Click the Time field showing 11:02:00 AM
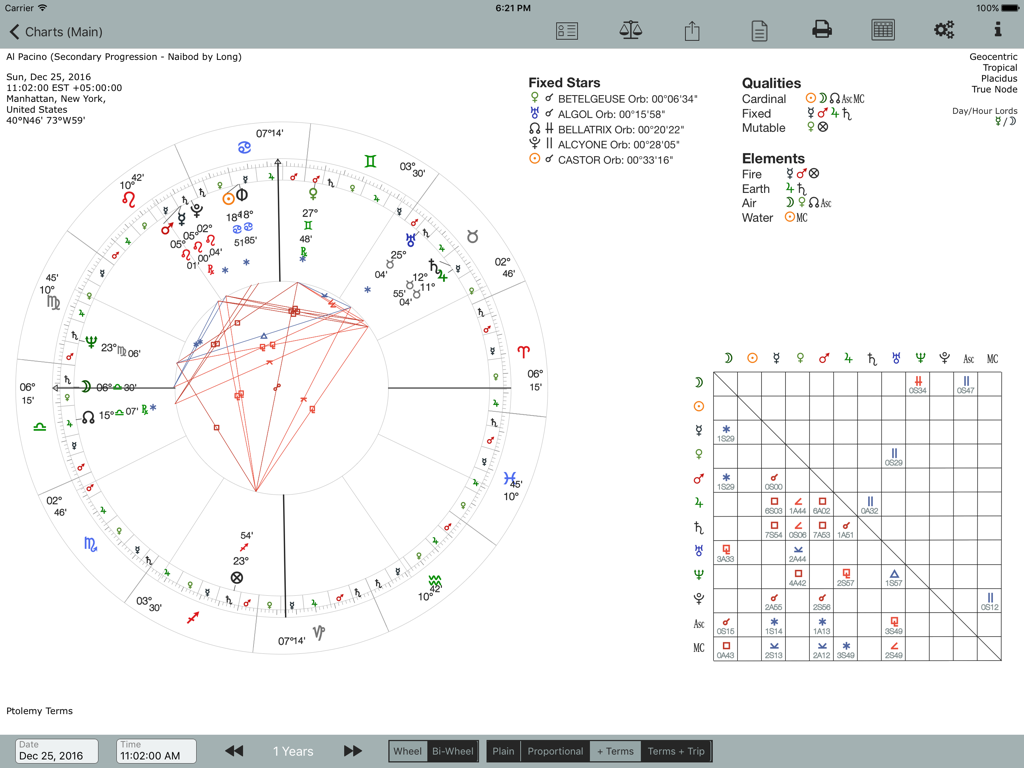Screen dimensions: 1024x768 [155, 751]
